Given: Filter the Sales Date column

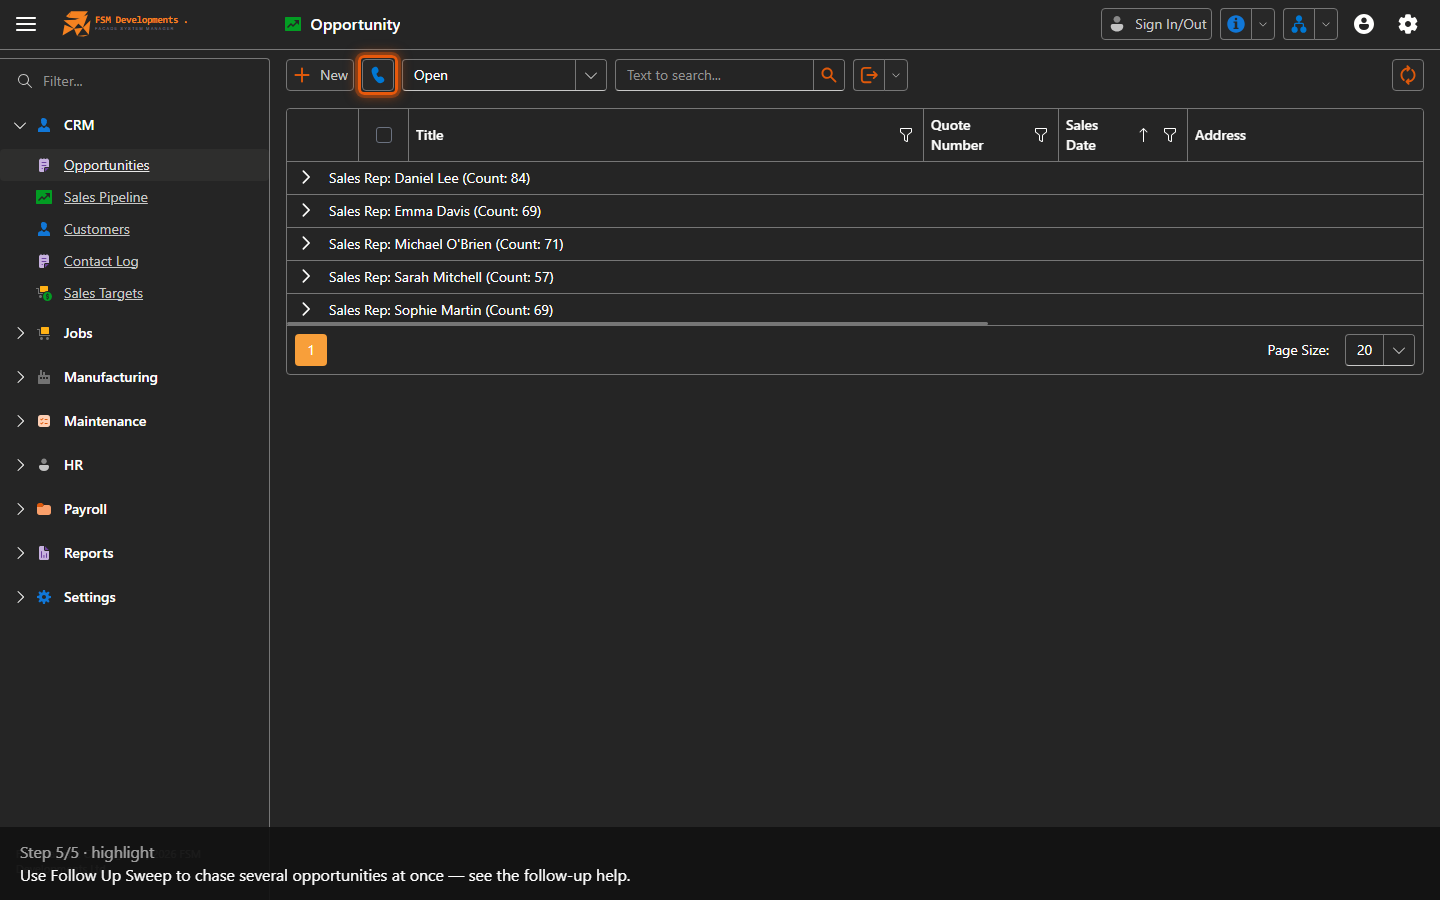Looking at the screenshot, I should pos(1170,135).
